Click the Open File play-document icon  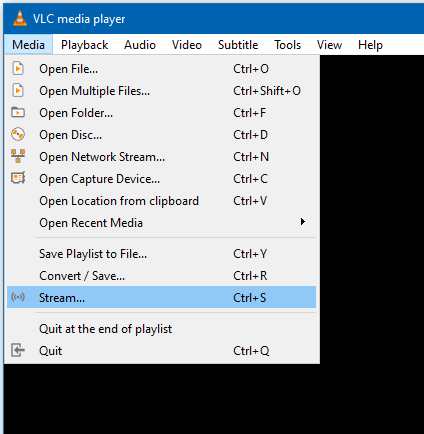(x=18, y=69)
